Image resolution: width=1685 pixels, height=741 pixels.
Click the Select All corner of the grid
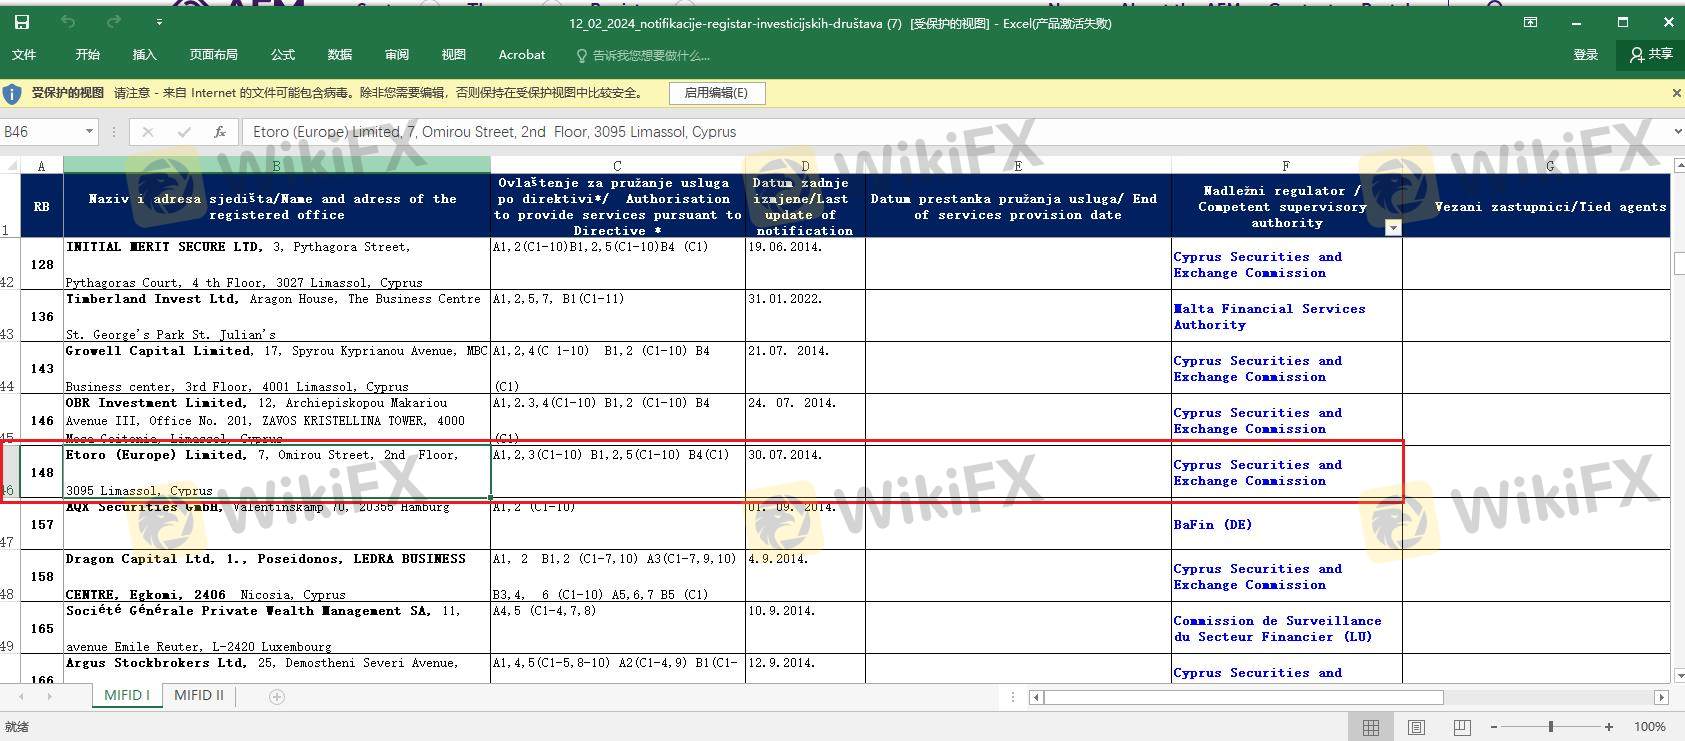click(x=10, y=166)
